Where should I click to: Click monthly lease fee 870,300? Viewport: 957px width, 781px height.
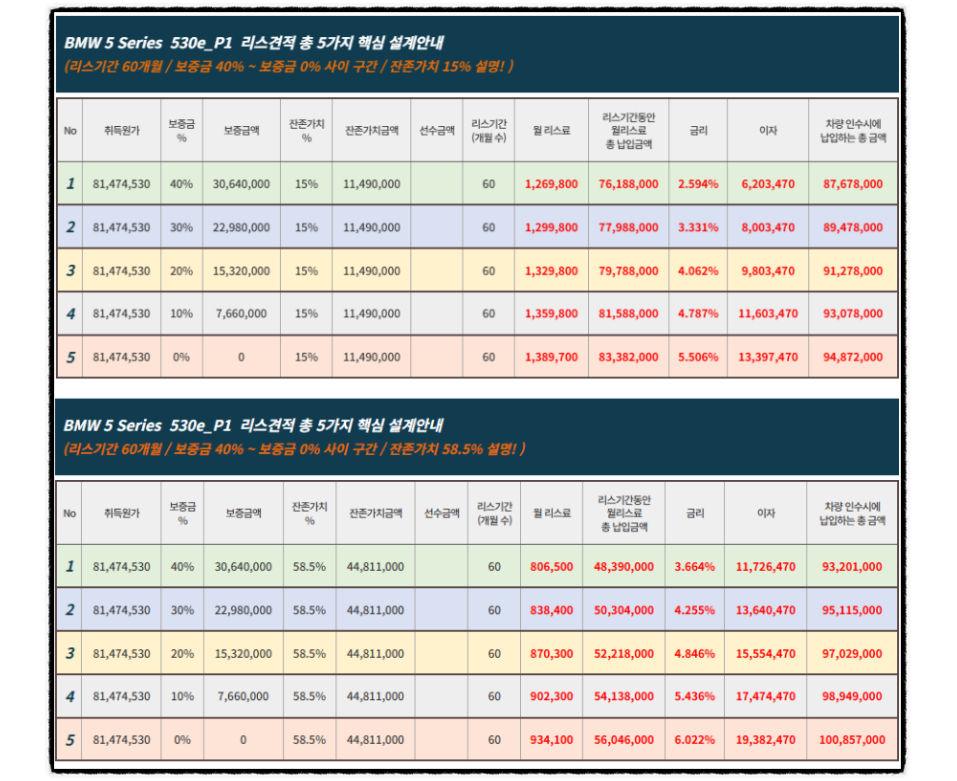pyautogui.click(x=551, y=653)
